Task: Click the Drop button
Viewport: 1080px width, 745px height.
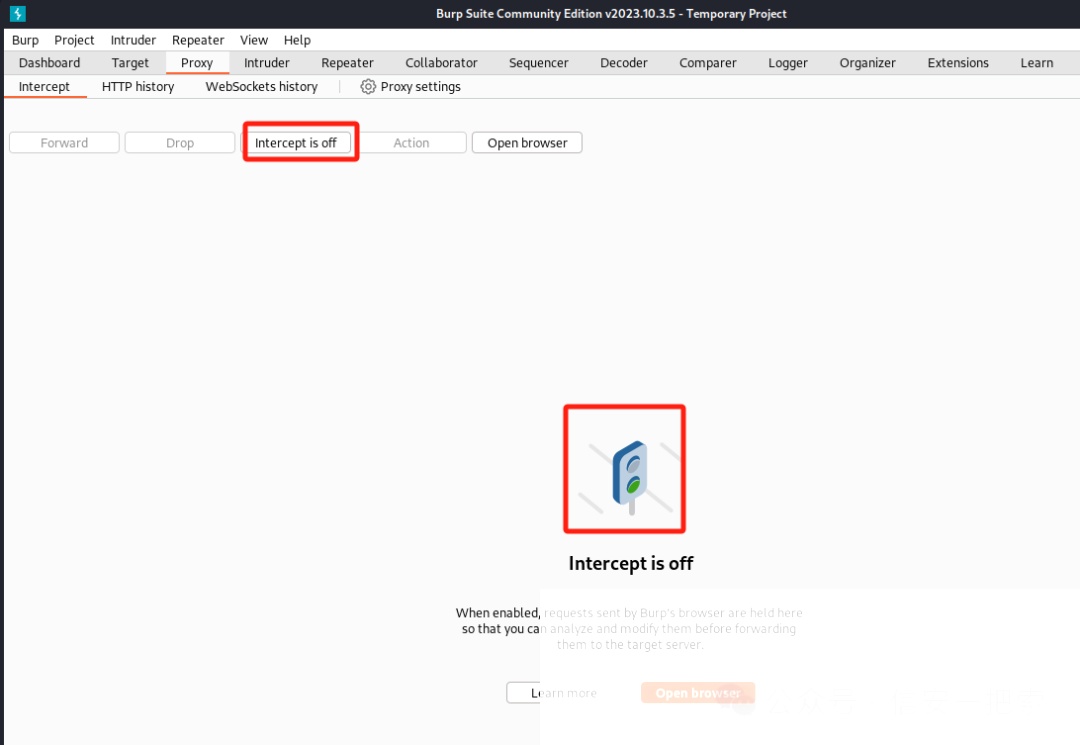Action: 180,143
